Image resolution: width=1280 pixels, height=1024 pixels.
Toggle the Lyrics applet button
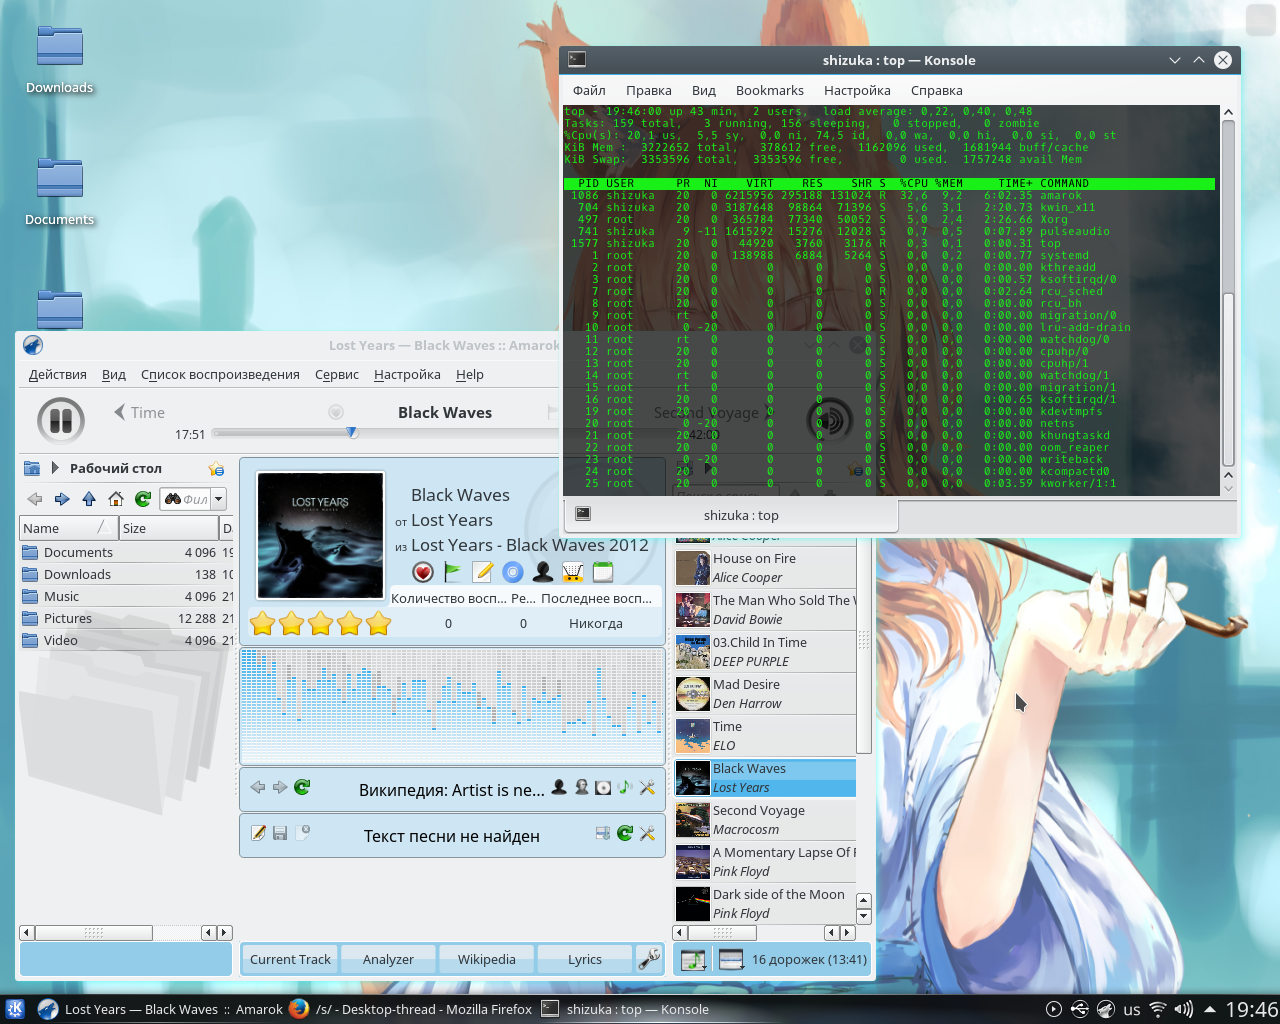[x=585, y=959]
